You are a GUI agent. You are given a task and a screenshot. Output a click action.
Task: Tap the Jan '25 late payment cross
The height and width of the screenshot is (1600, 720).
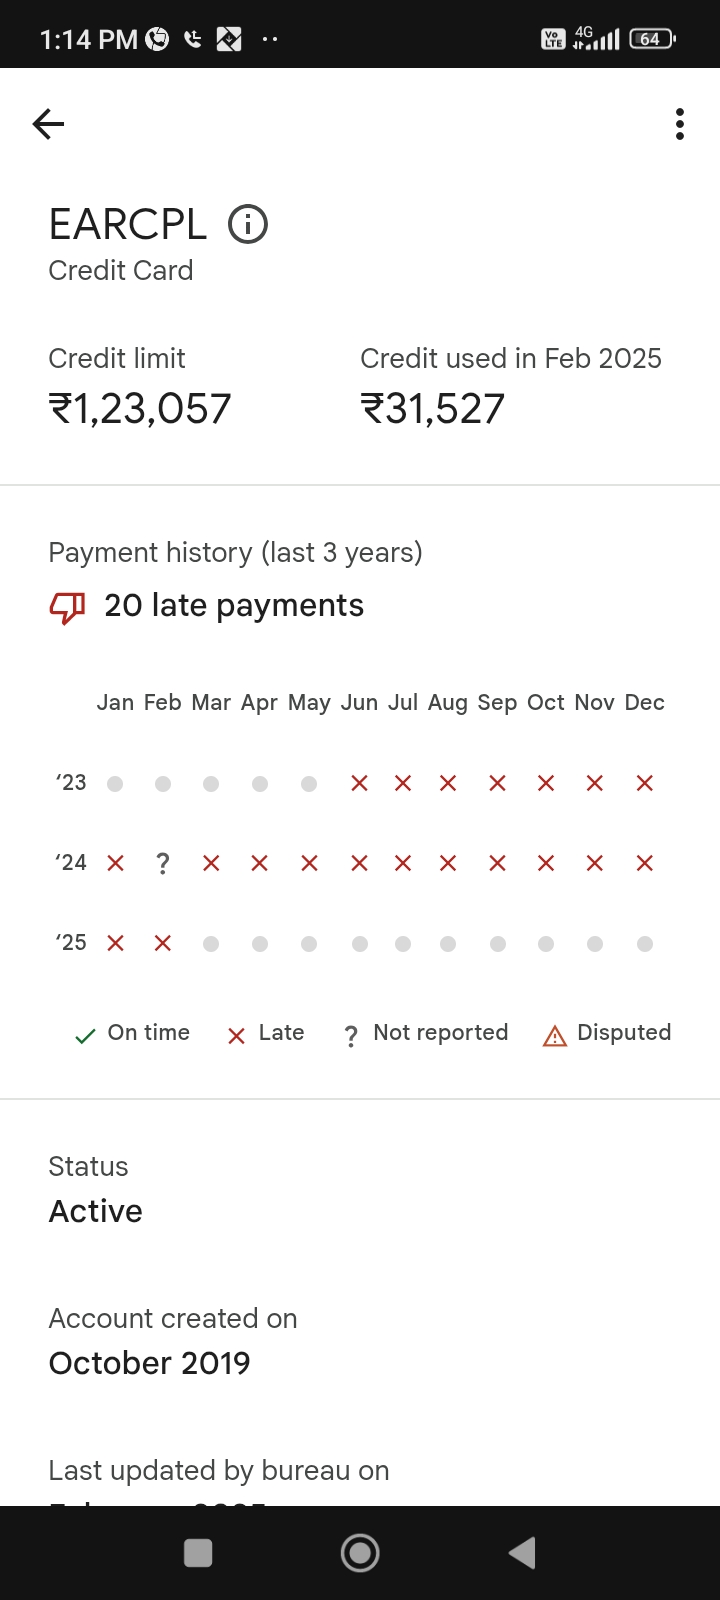point(116,943)
